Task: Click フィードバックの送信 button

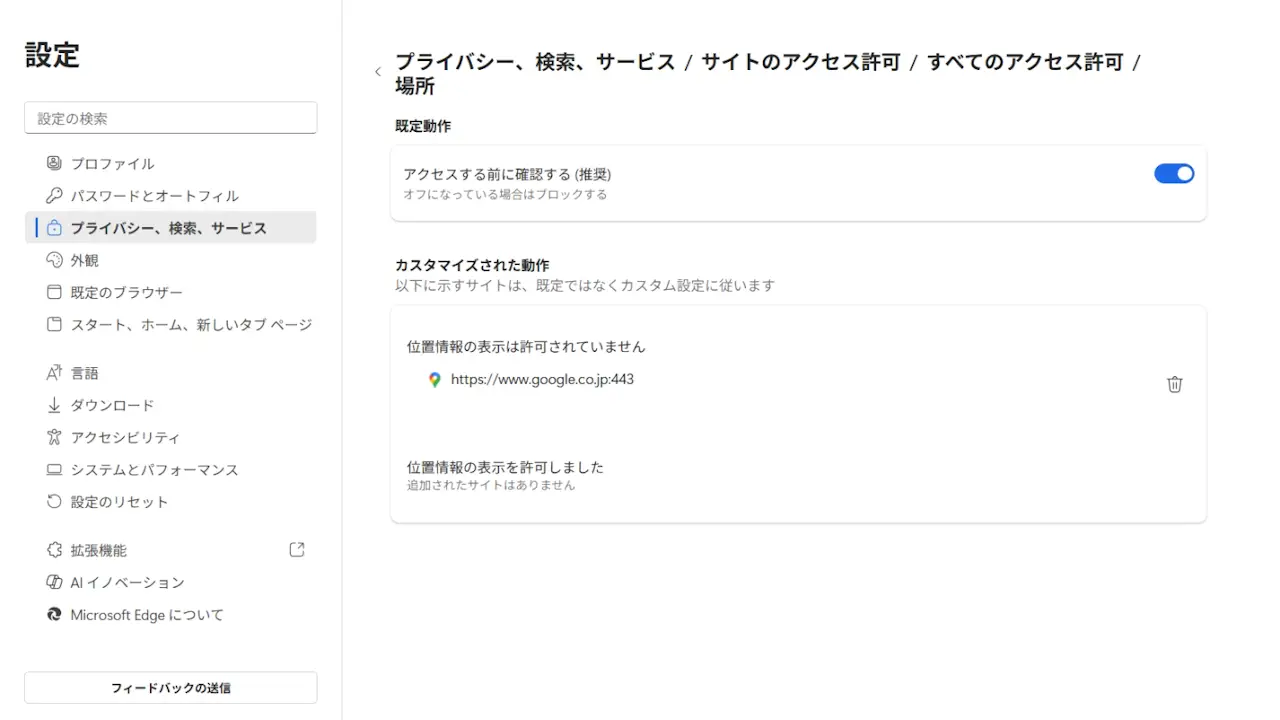Action: (170, 688)
